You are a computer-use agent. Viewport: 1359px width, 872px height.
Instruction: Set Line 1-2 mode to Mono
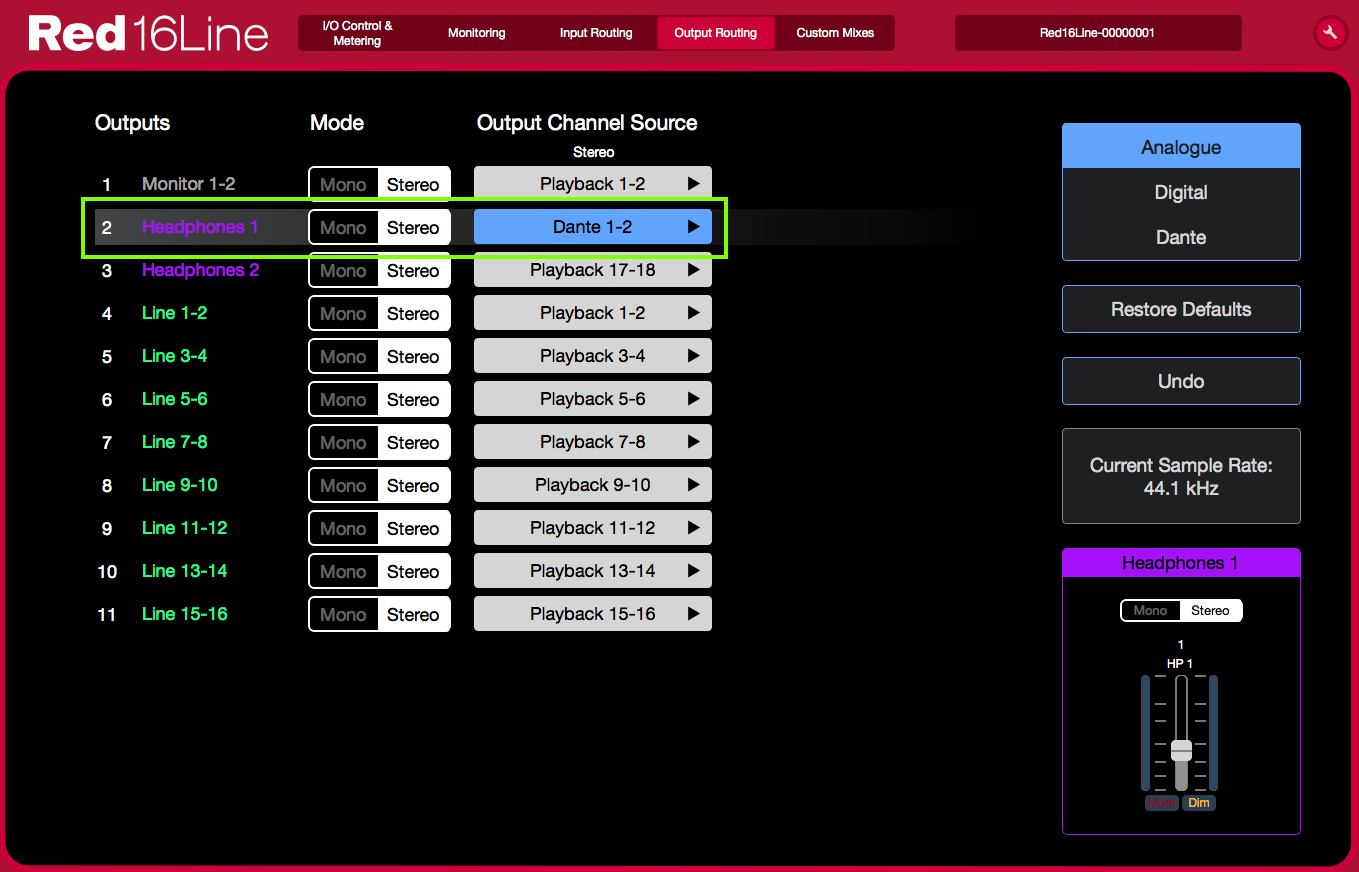pos(343,314)
